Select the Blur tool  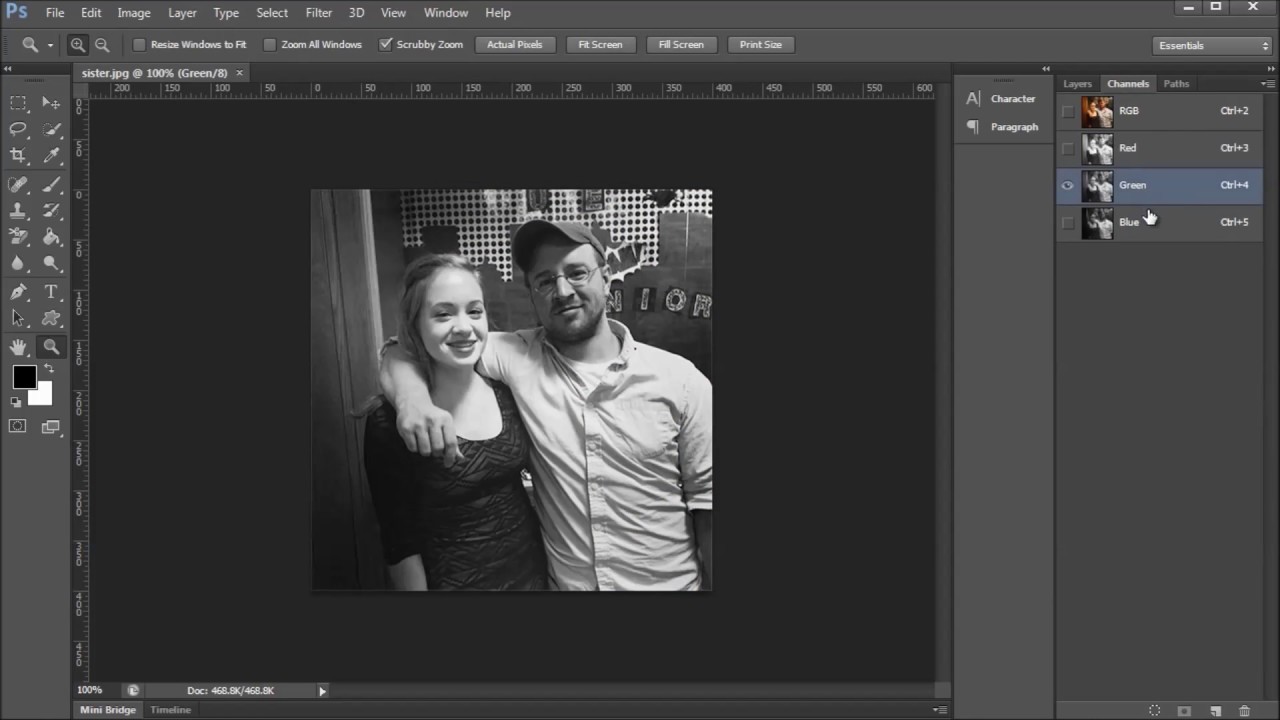click(18, 263)
